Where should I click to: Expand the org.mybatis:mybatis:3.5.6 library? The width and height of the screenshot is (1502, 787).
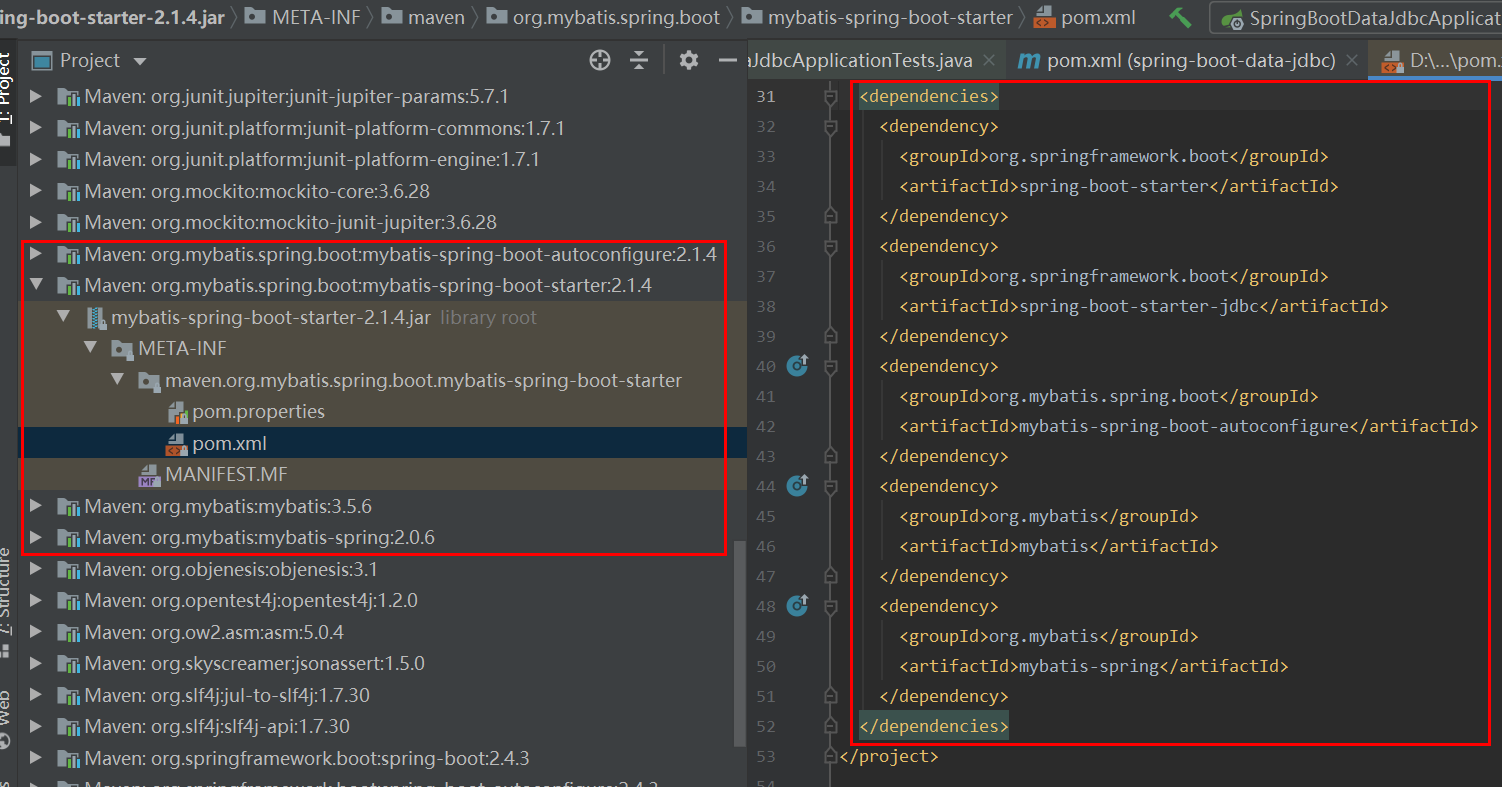click(x=36, y=506)
